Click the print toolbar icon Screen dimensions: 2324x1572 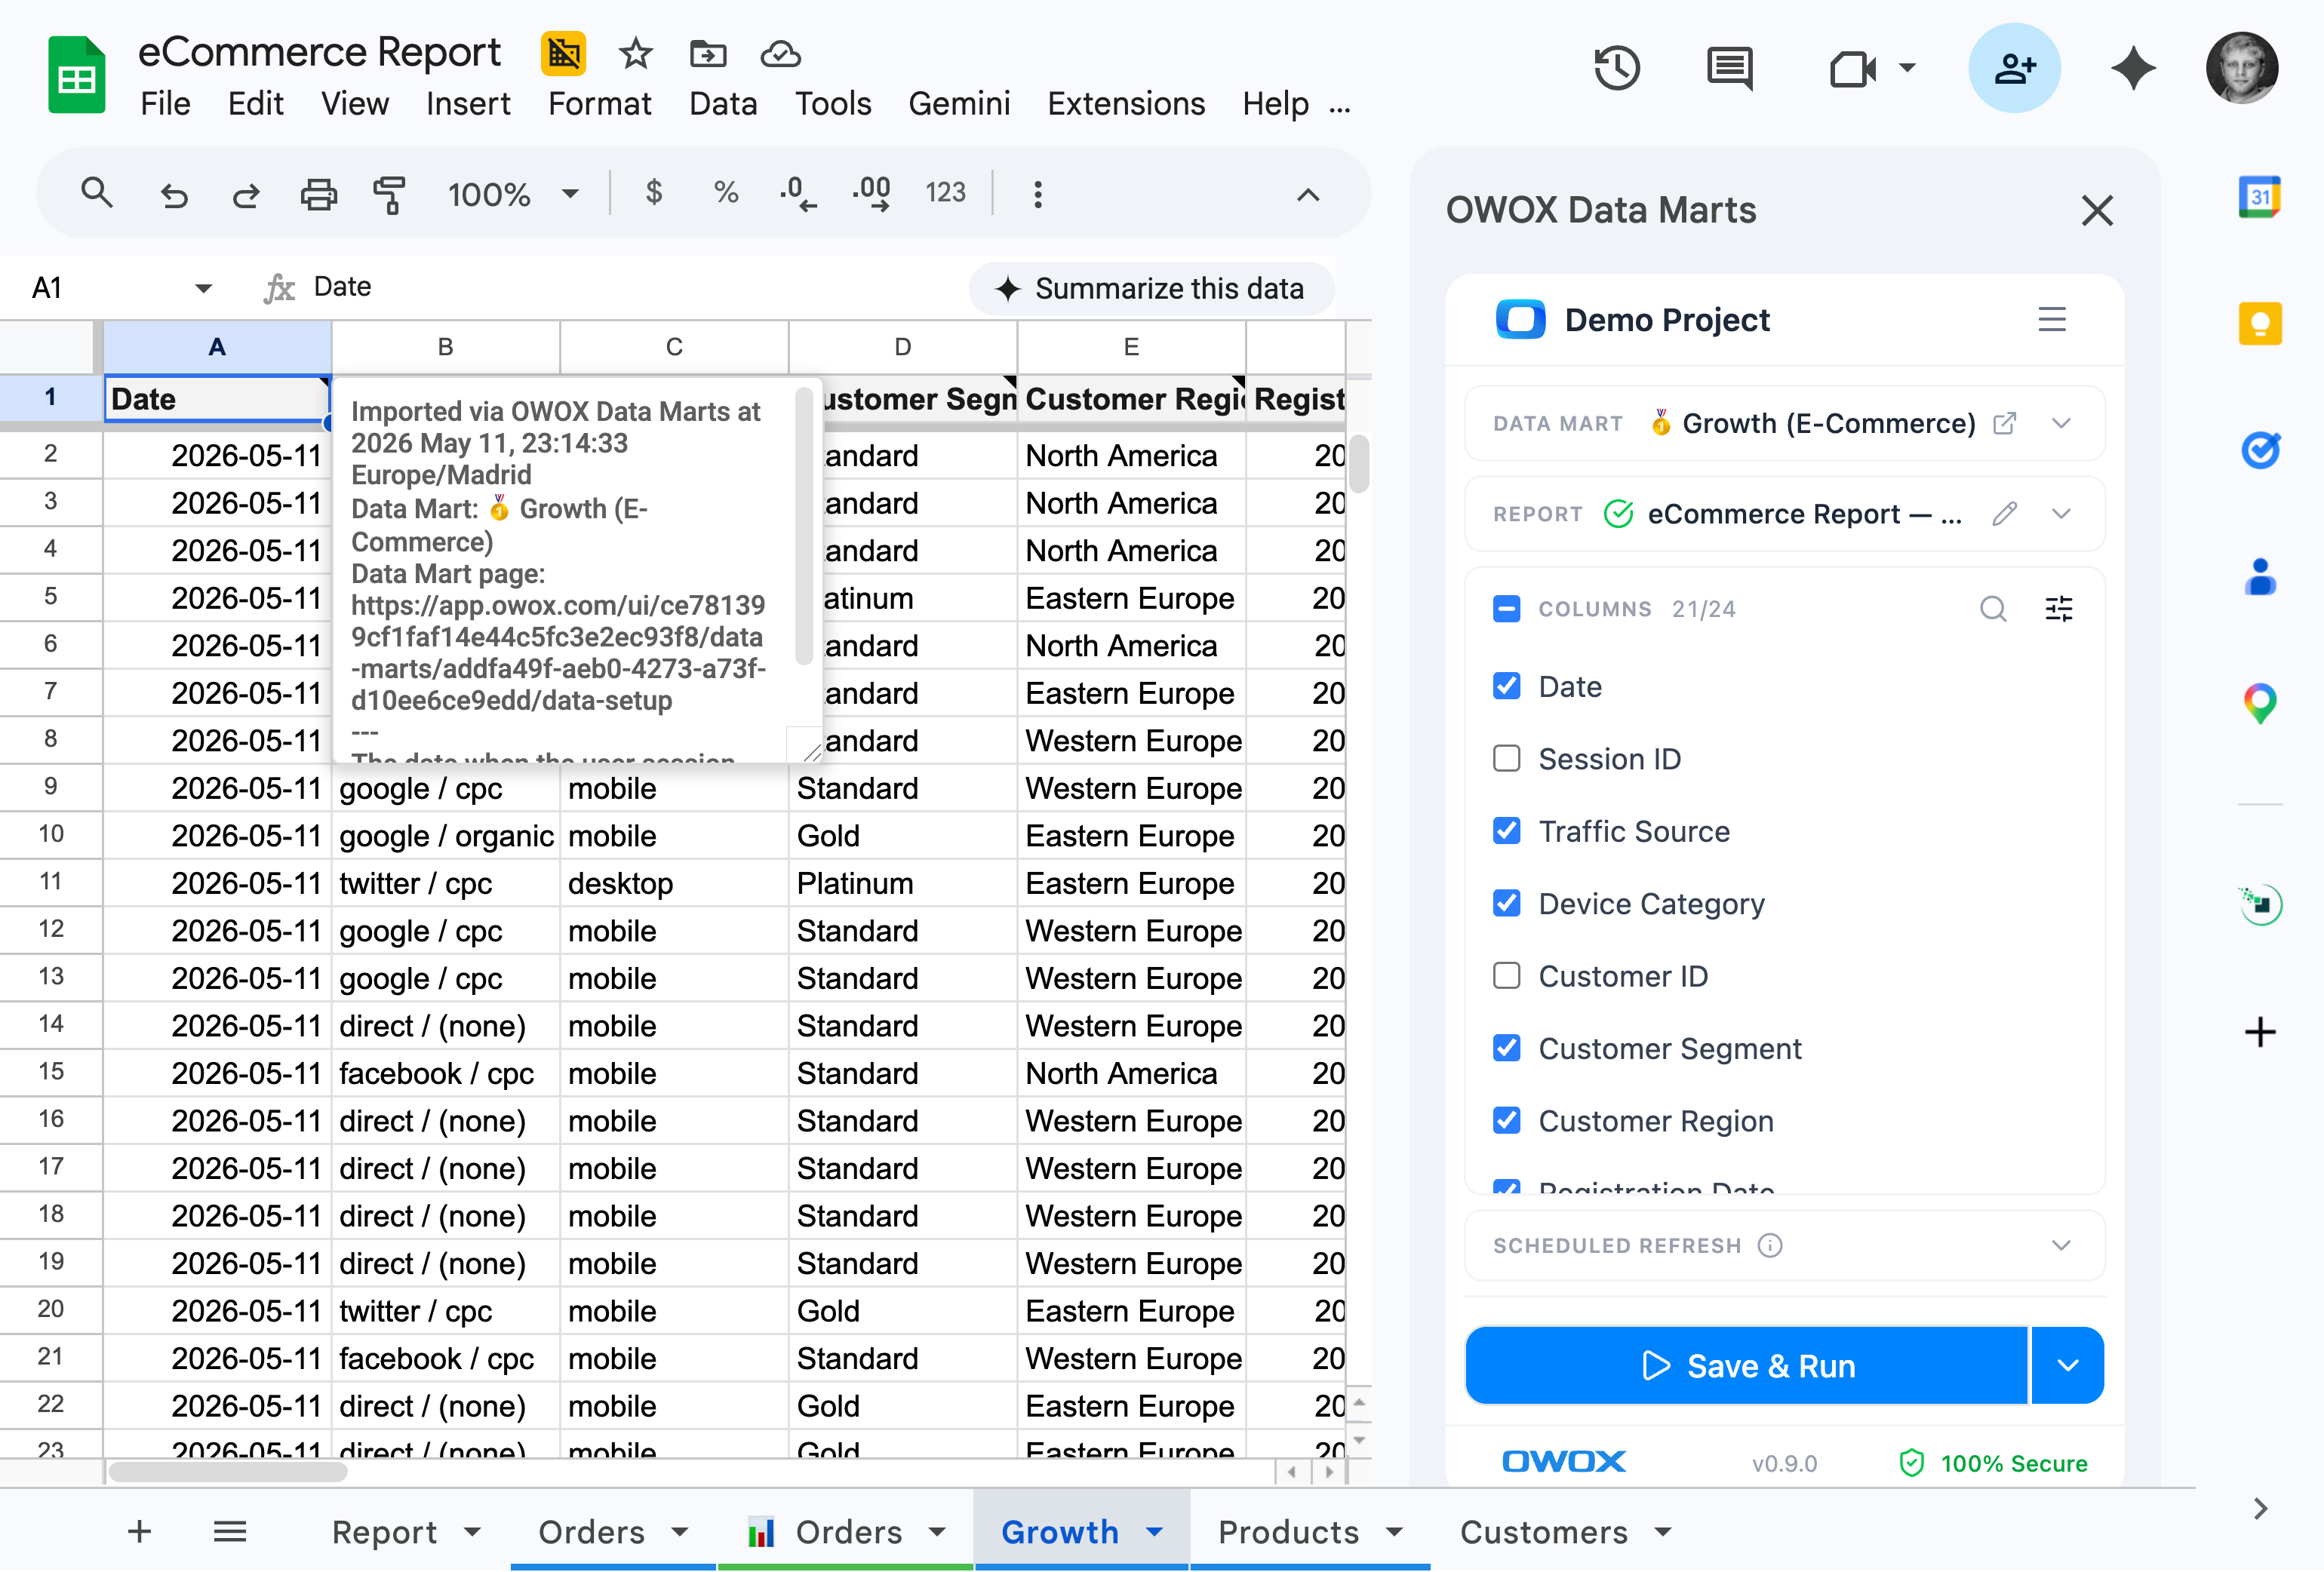[318, 194]
